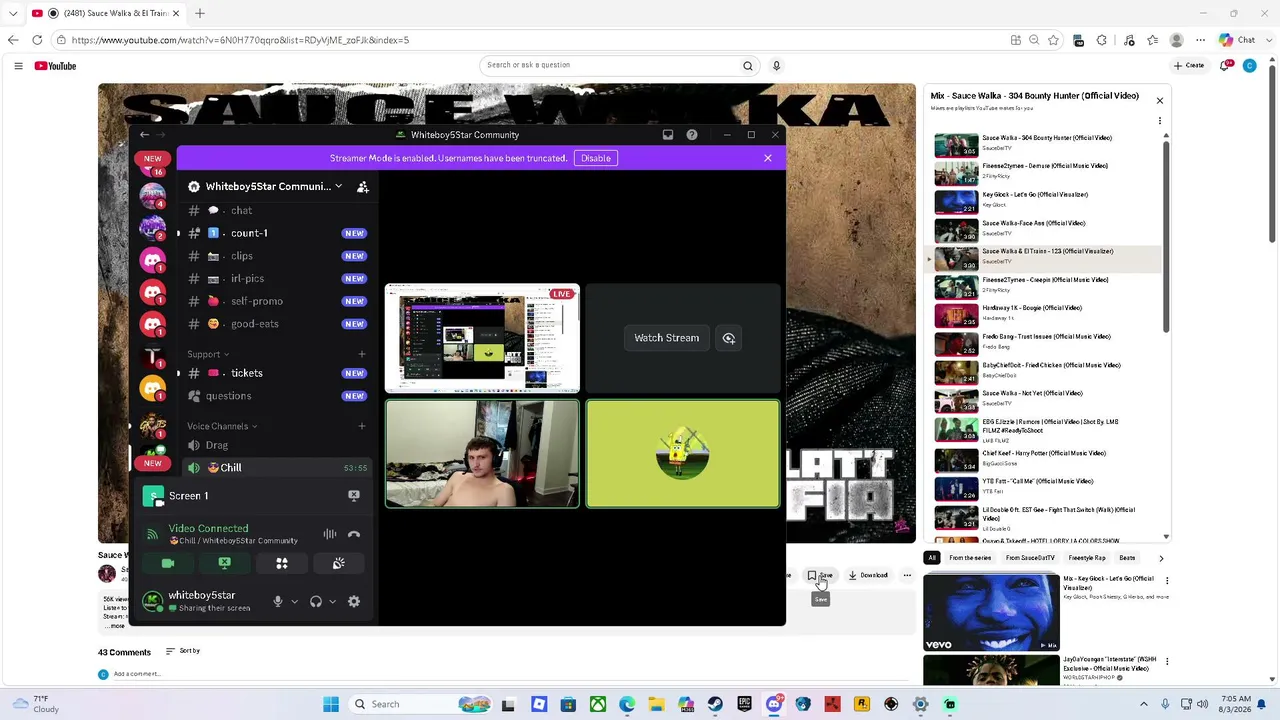Viewport: 1280px width, 720px height.
Task: Bookmark this page with the star icon
Action: point(1054,40)
